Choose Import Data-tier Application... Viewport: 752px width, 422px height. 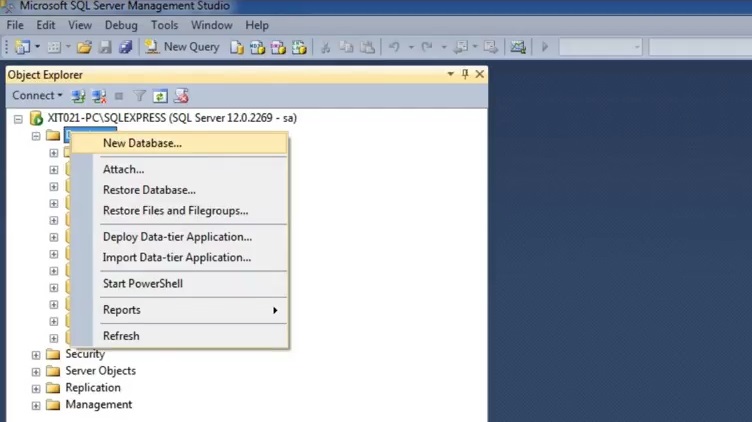(x=179, y=258)
